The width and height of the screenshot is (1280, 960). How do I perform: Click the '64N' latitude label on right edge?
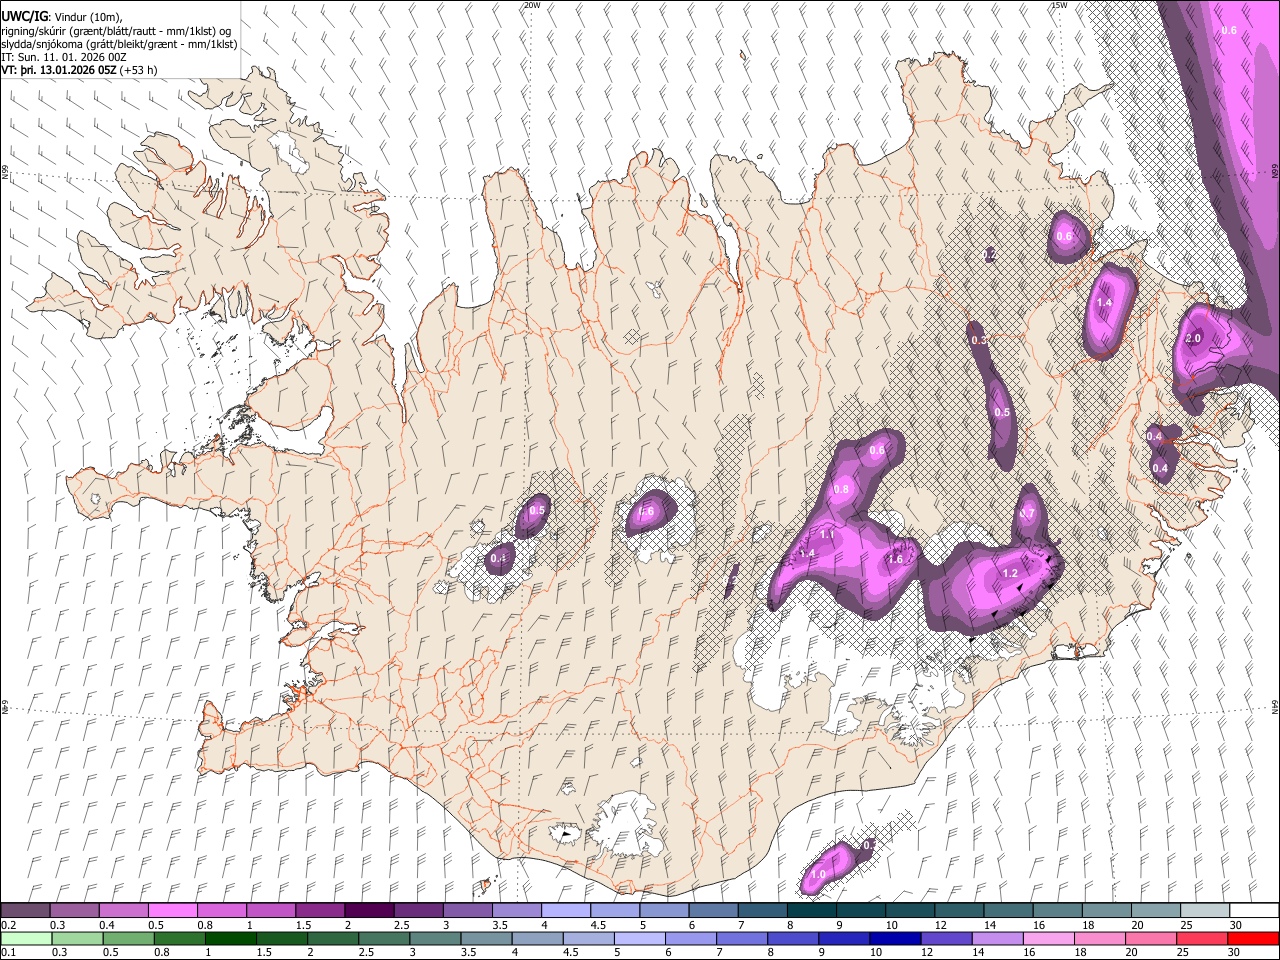(x=1275, y=707)
